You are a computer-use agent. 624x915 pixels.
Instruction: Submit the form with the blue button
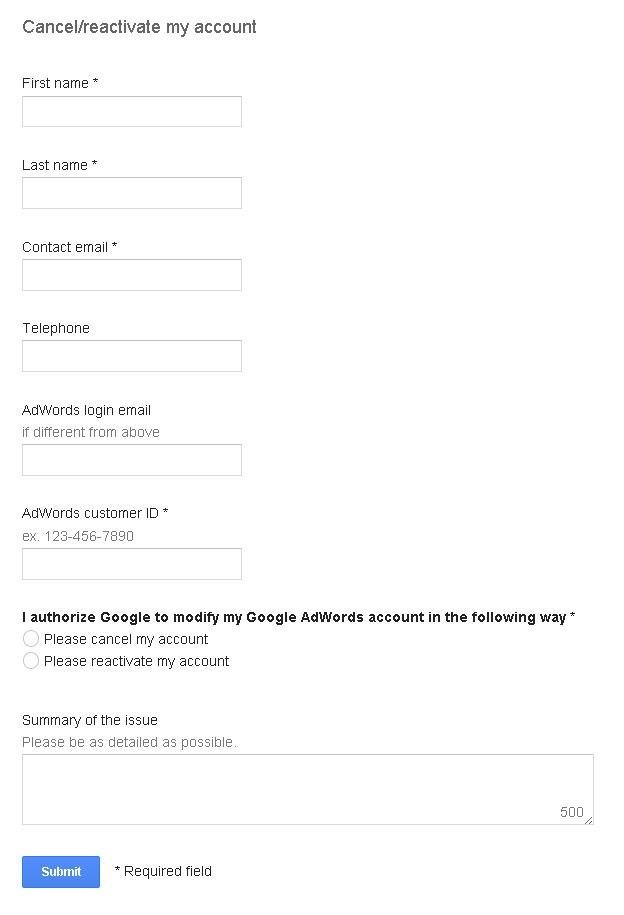pyautogui.click(x=61, y=871)
